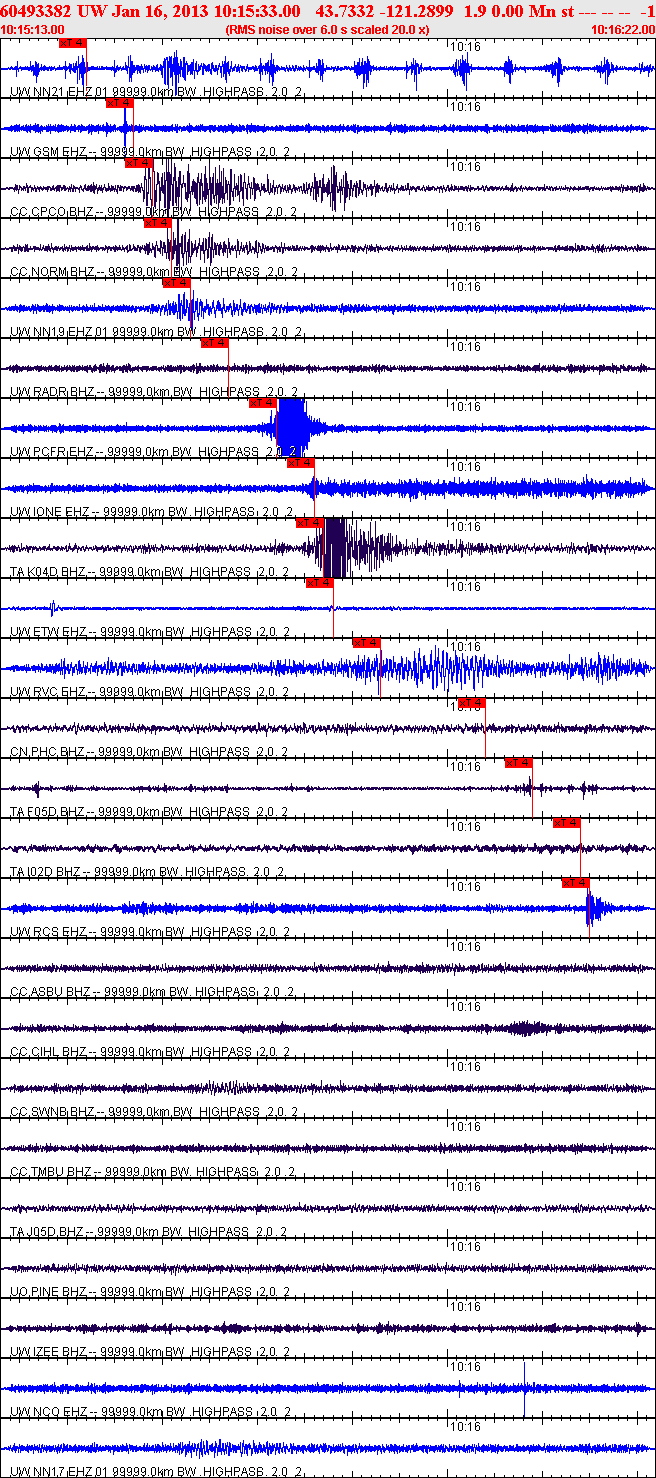Click the tall spike on the NCO trace
656x1478 pixels.
tap(524, 1388)
